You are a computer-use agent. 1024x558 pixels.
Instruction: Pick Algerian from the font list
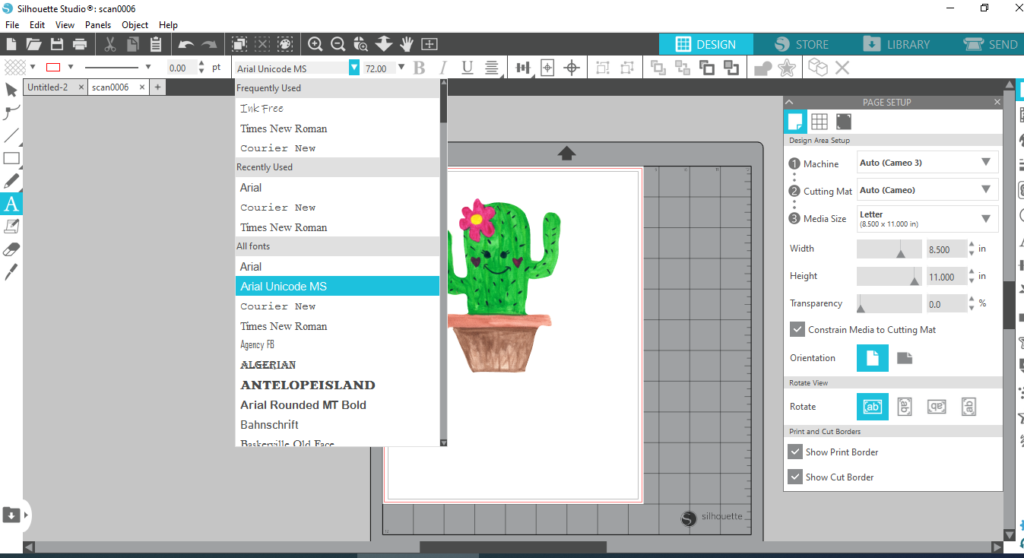pos(268,365)
